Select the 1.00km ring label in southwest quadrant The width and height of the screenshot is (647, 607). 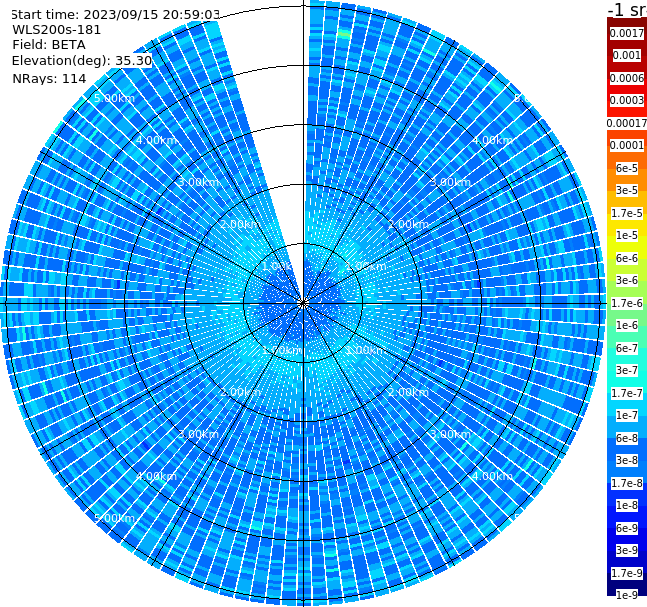click(282, 350)
